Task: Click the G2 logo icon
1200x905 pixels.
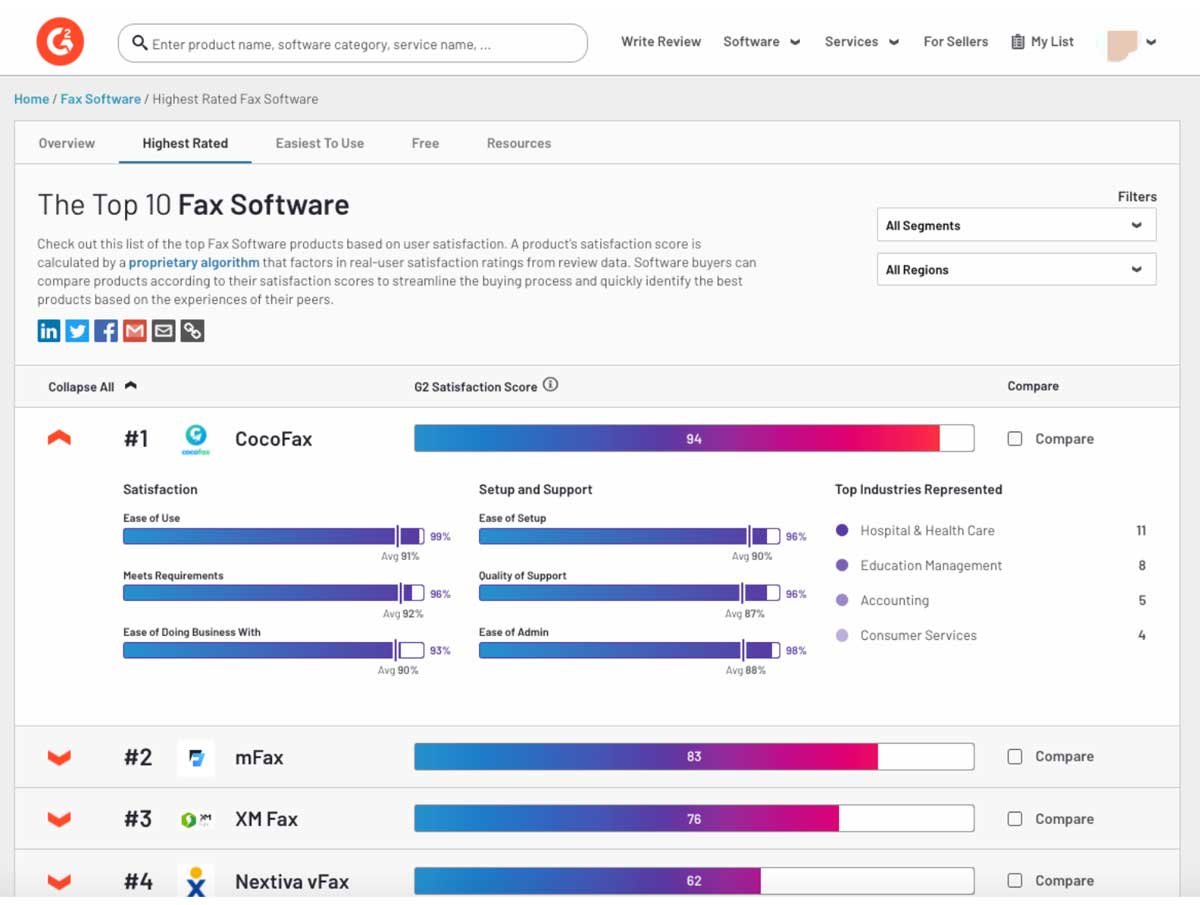Action: pos(60,42)
